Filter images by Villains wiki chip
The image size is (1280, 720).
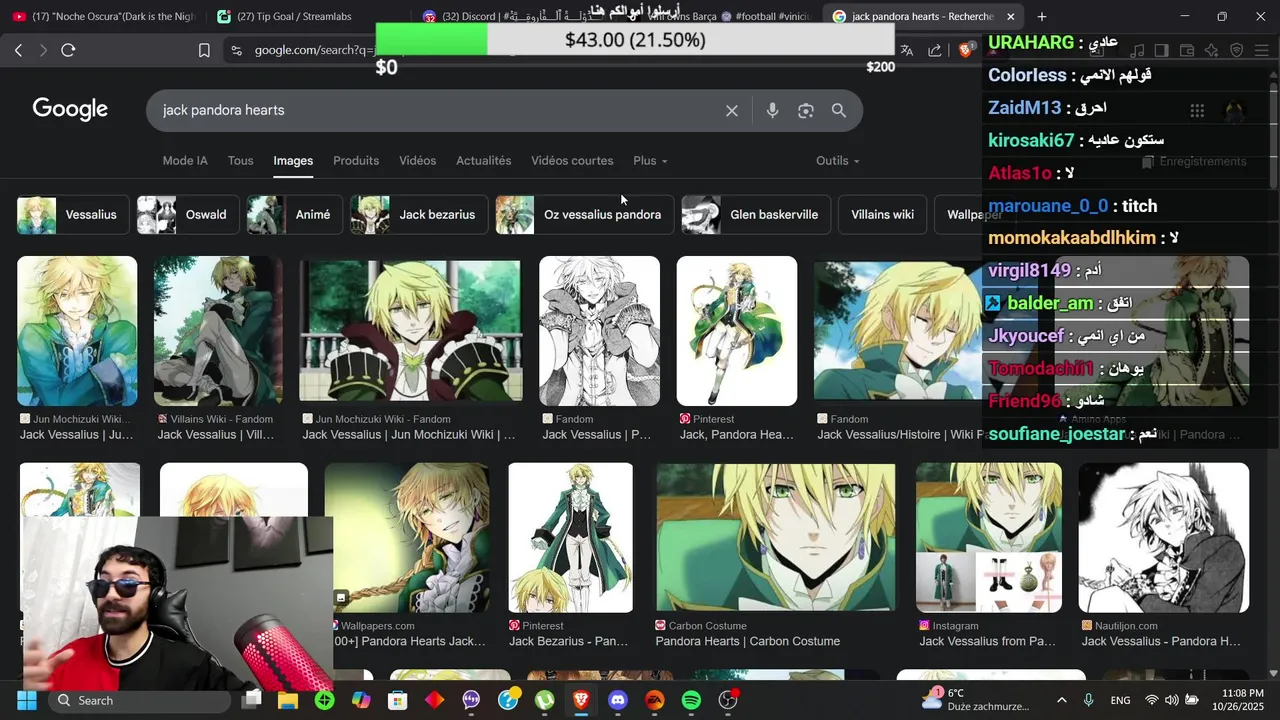(882, 215)
